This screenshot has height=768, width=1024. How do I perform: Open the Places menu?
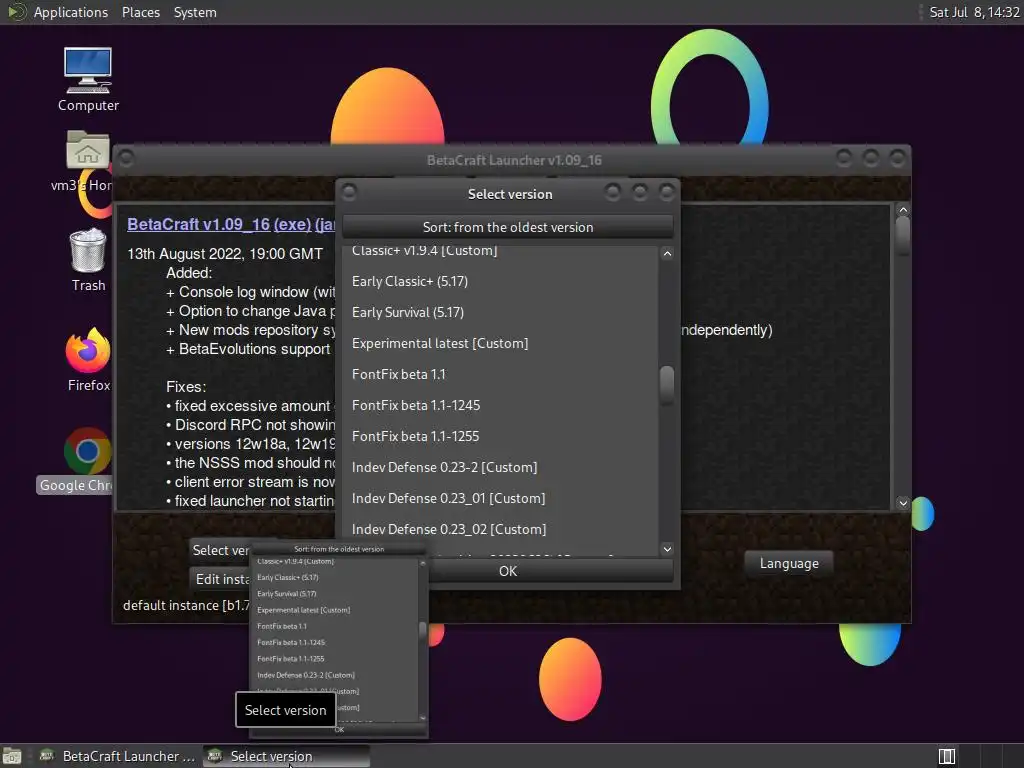[x=140, y=12]
